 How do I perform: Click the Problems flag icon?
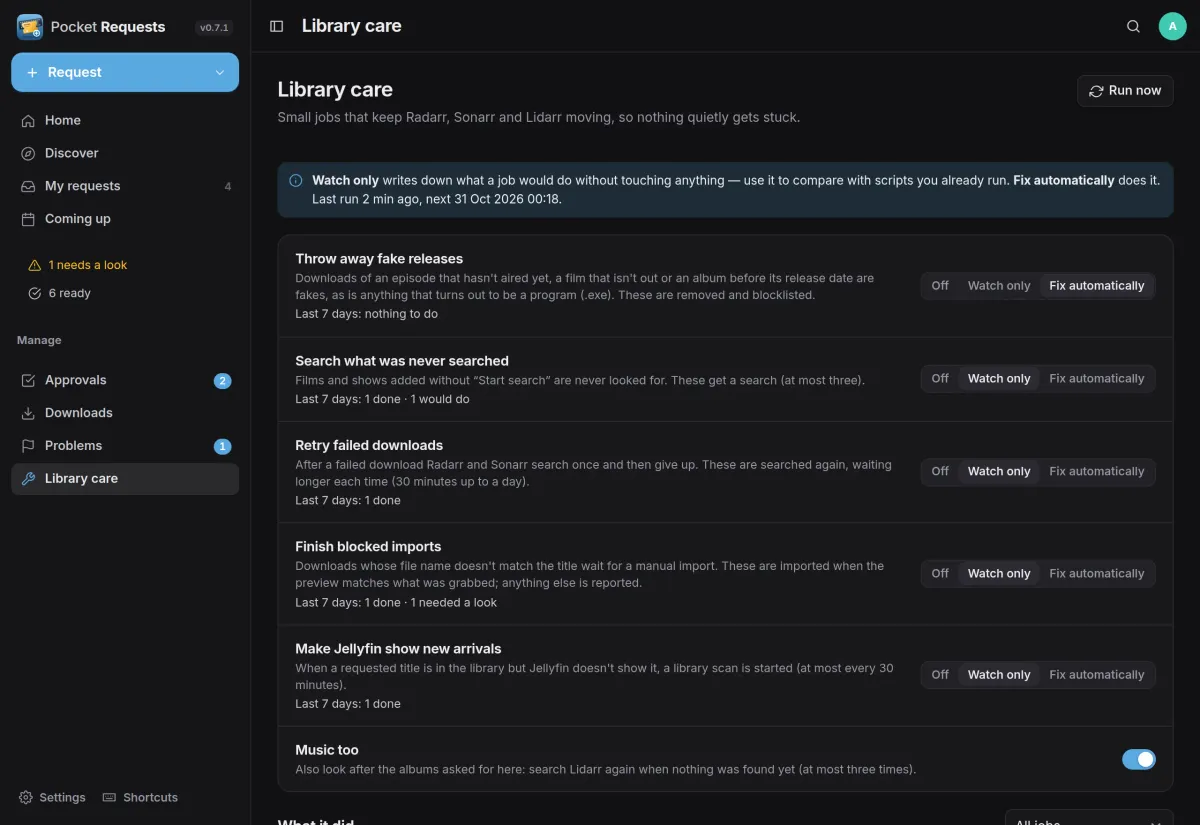click(x=28, y=446)
